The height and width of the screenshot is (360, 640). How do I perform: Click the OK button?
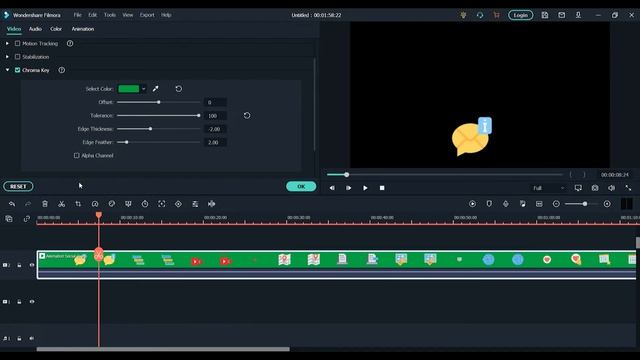point(301,186)
